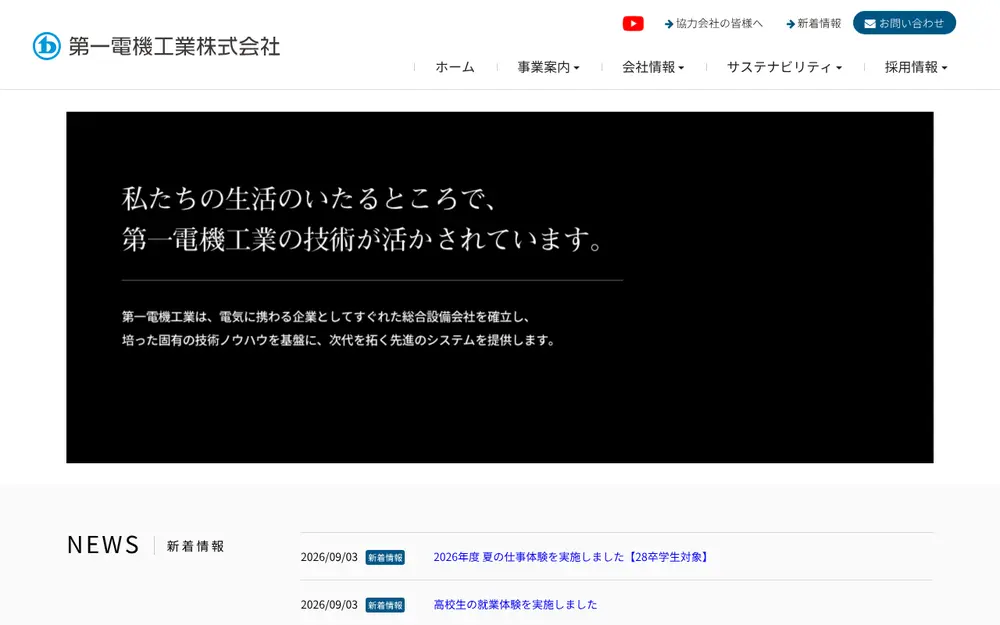Open the 2026年度 夏の仕事体験 news article

[x=572, y=557]
